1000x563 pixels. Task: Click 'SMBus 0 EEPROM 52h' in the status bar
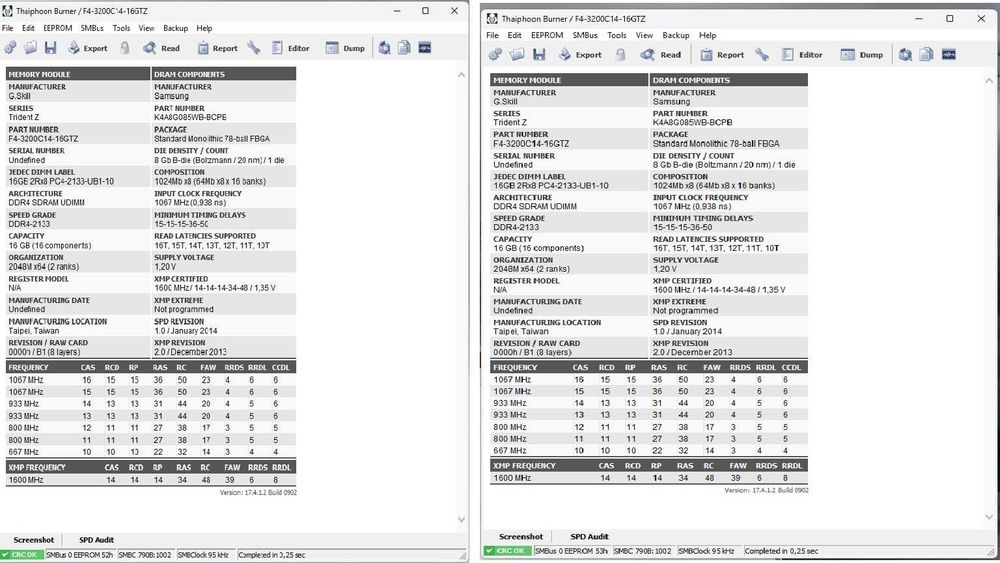79,555
